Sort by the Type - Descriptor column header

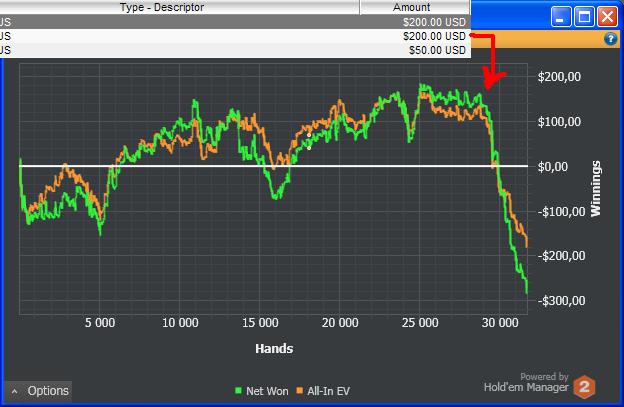click(x=180, y=7)
